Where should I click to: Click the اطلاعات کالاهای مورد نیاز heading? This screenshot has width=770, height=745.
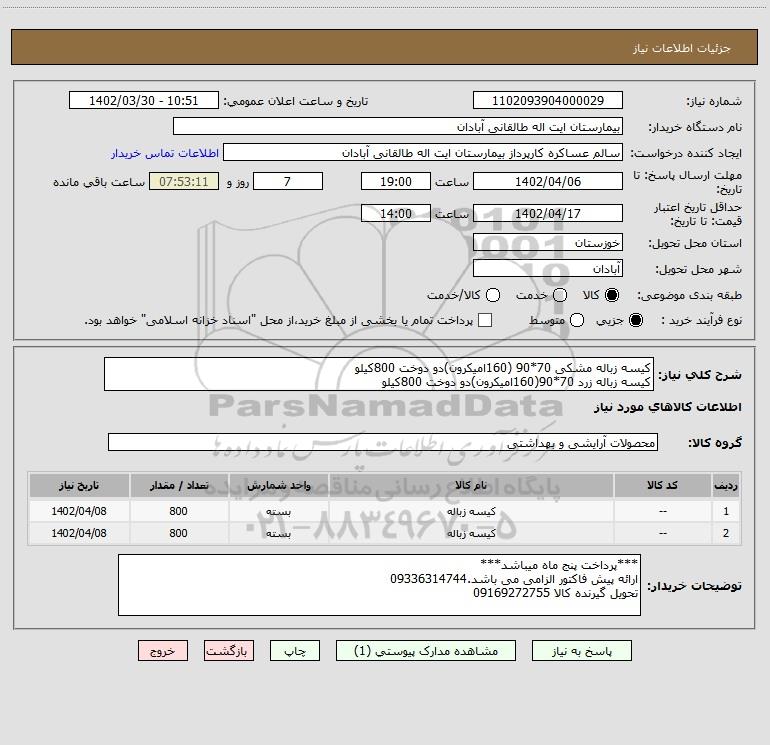[667, 407]
